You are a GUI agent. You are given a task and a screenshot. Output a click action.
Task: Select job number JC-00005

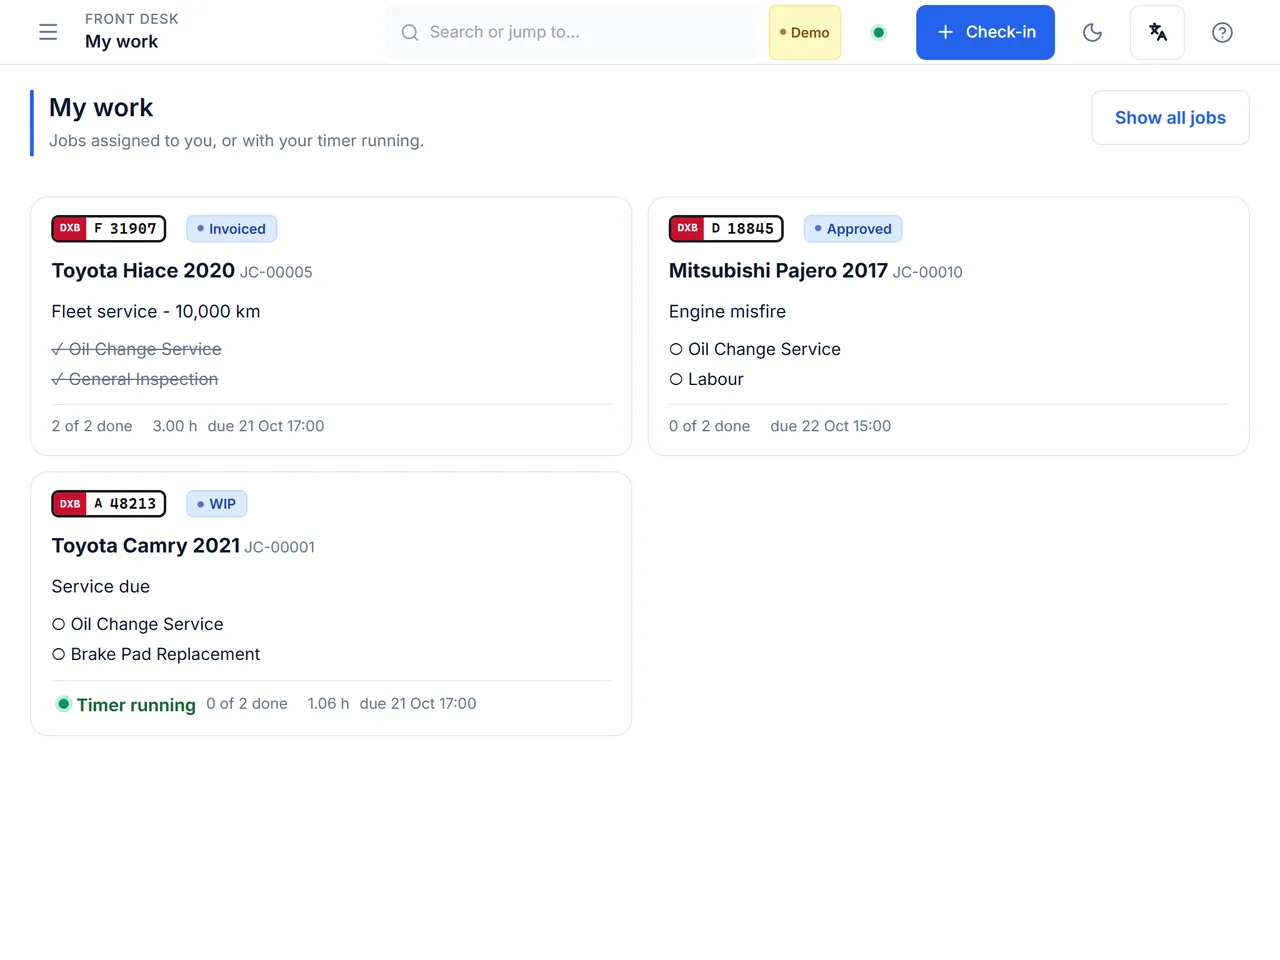coord(276,272)
